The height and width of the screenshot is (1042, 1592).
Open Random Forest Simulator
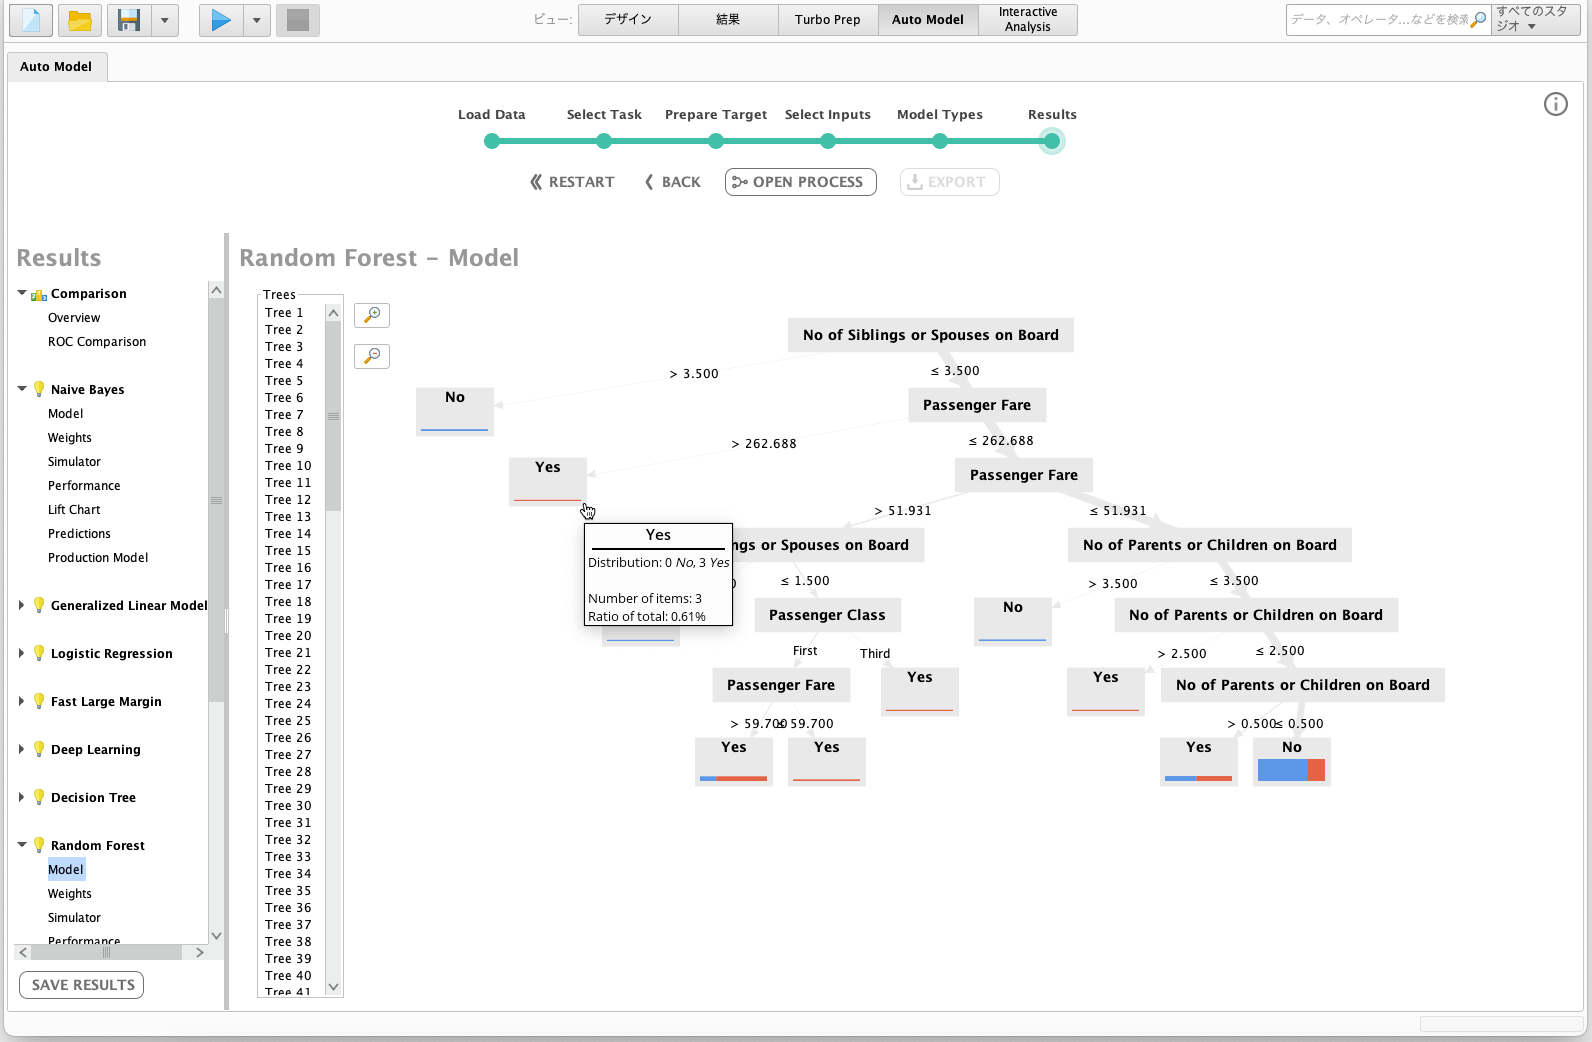(x=74, y=918)
